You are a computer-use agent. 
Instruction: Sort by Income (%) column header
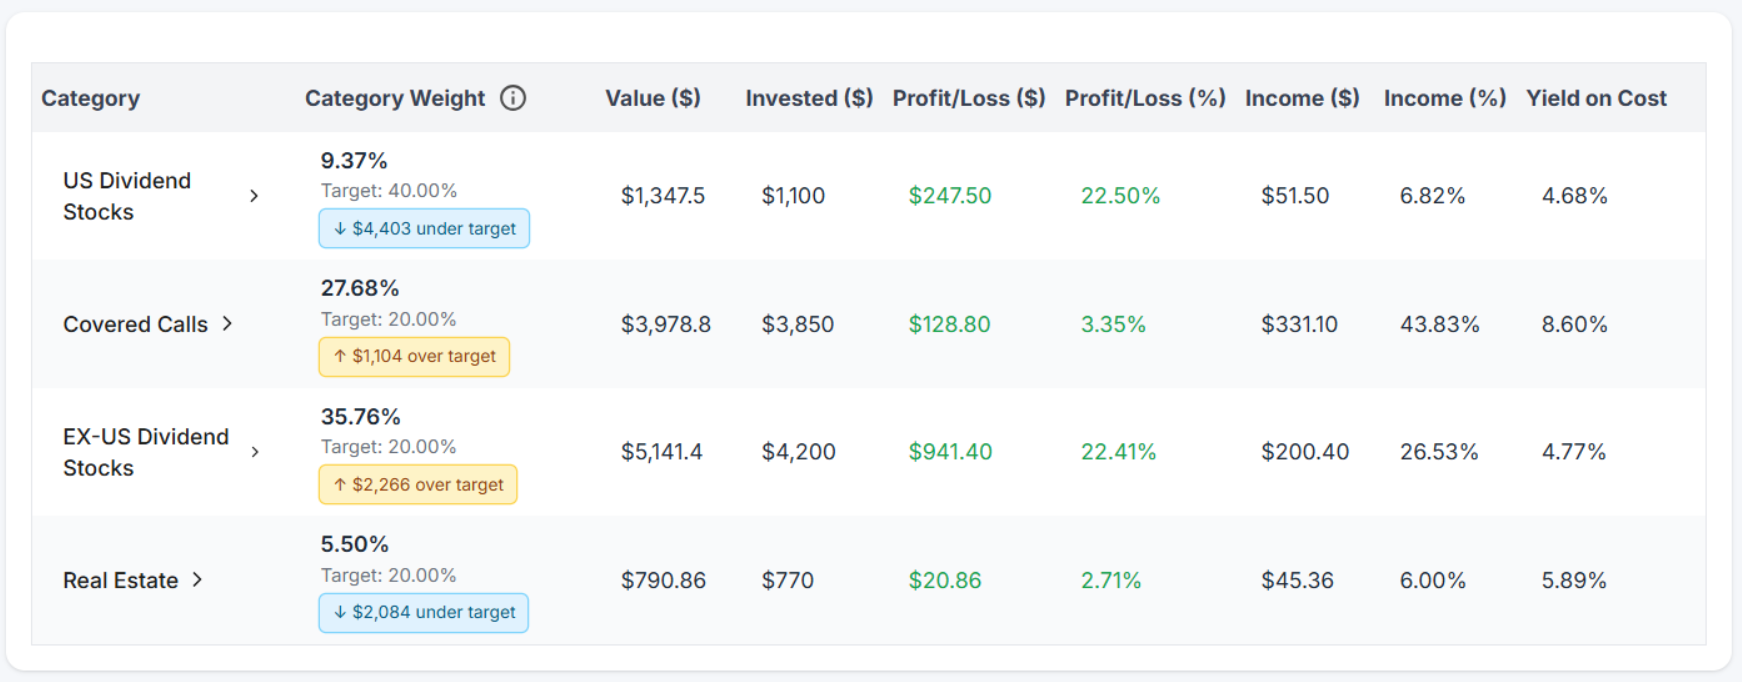click(1445, 98)
